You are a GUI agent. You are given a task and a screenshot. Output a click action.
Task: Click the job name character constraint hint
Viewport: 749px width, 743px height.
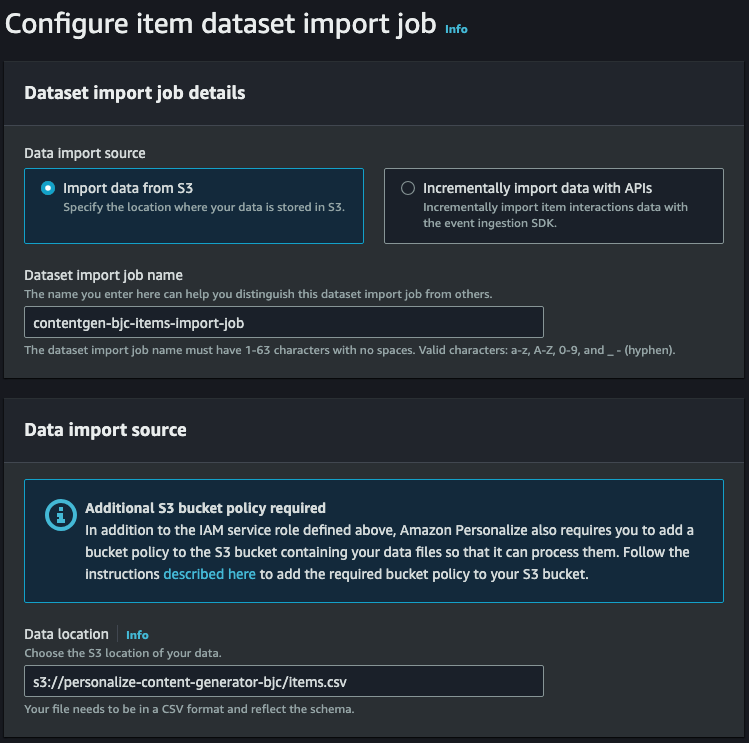(350, 350)
